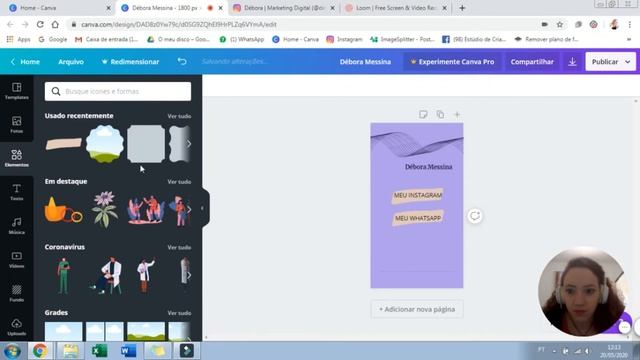Open Word from the taskbar
The height and width of the screenshot is (360, 640).
tap(129, 351)
